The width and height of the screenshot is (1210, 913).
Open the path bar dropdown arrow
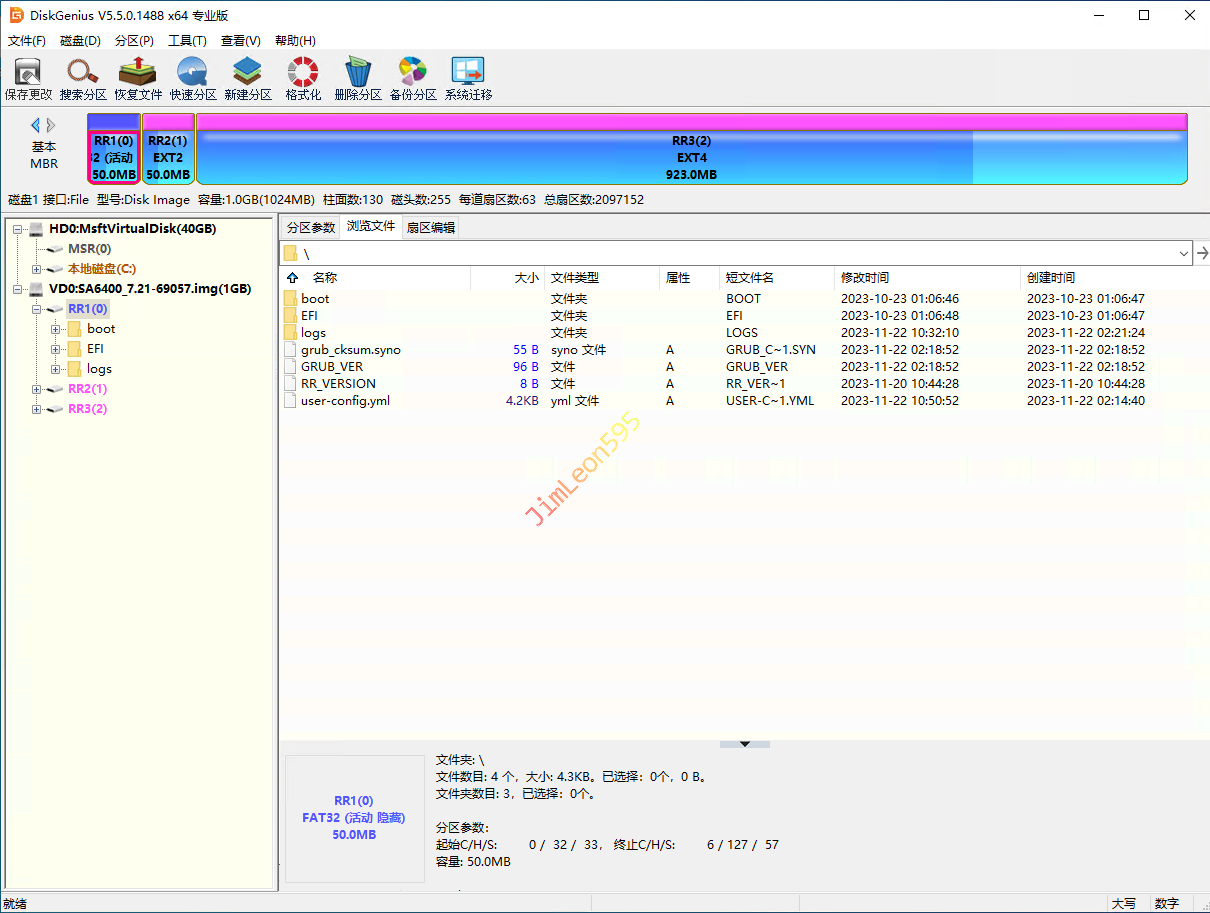1184,254
